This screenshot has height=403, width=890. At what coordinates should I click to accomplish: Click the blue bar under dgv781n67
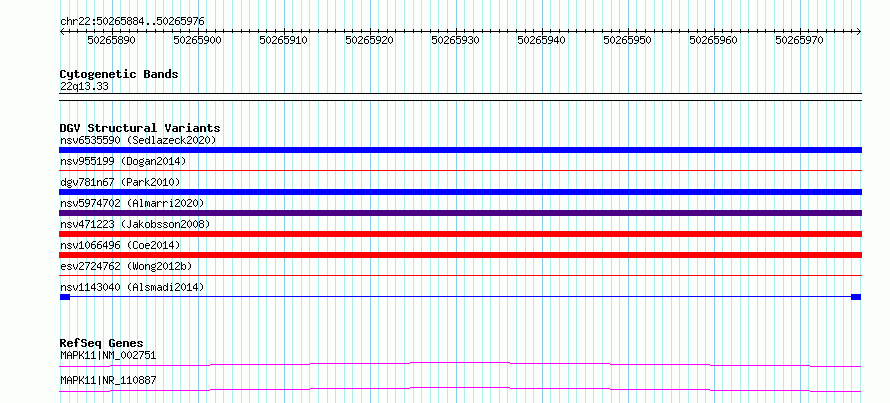[460, 192]
